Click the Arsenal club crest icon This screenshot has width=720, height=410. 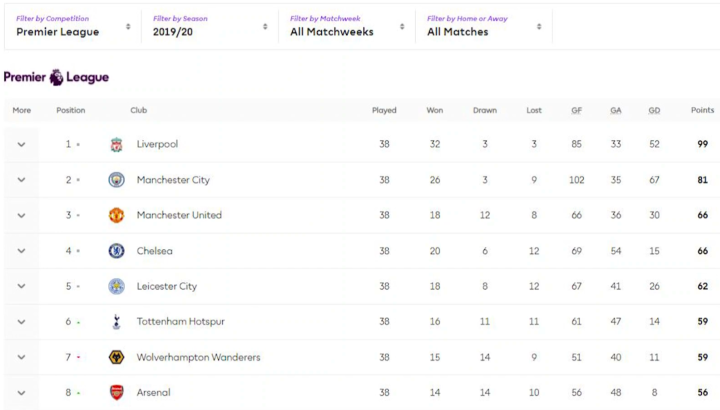117,392
